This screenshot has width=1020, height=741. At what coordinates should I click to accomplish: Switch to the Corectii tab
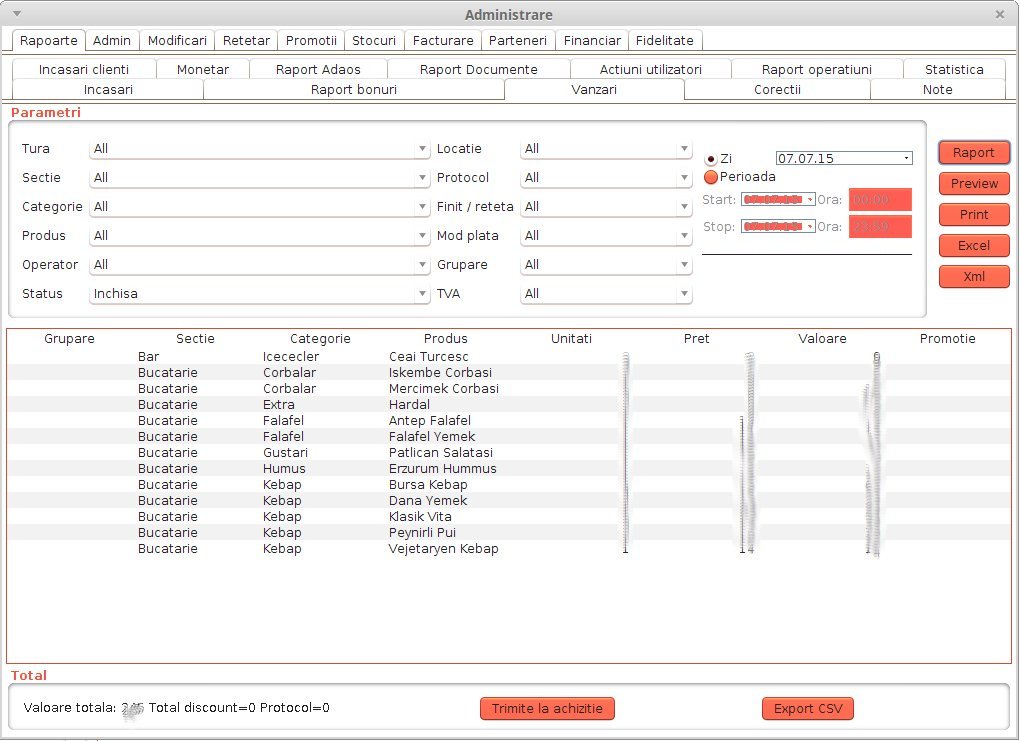pos(777,90)
